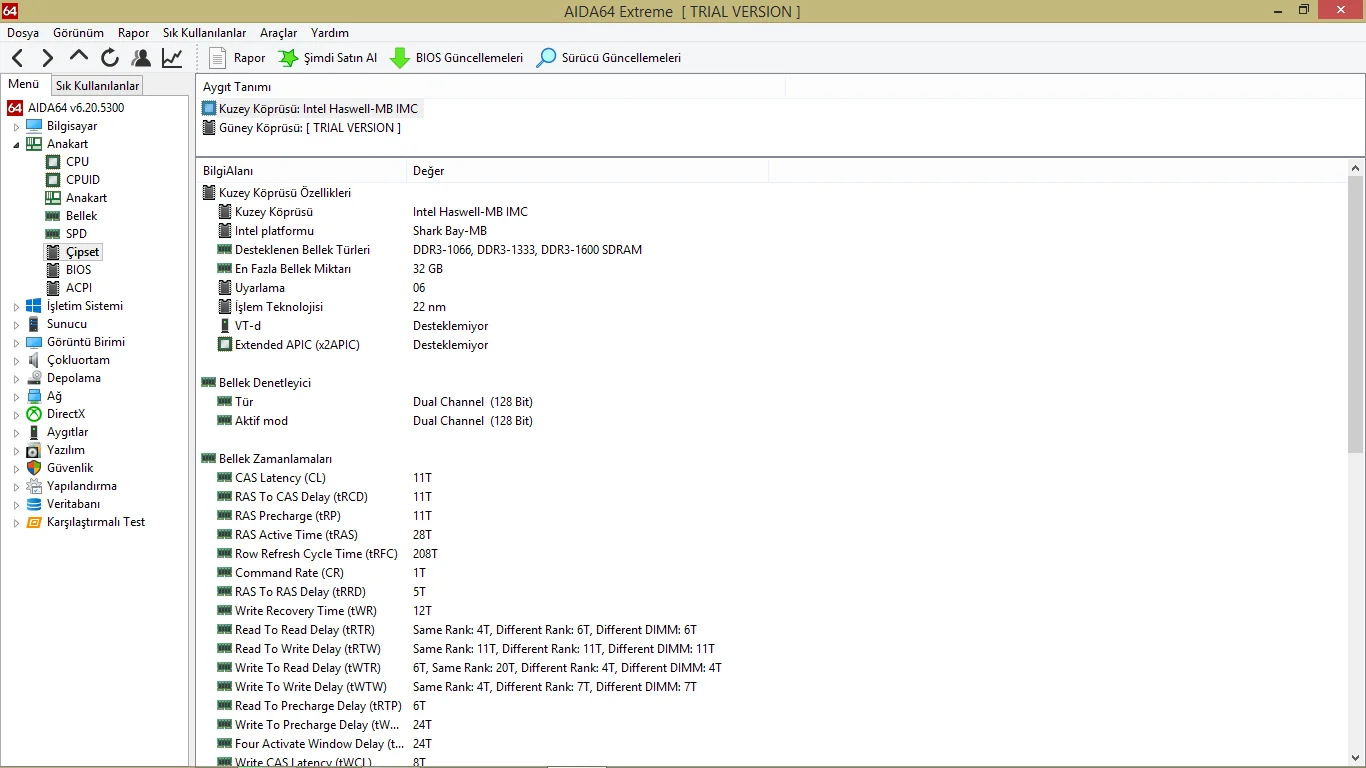1366x768 pixels.
Task: Select Kuzey Köprüsü: Intel Haswell-MB IMC device
Action: pyautogui.click(x=310, y=109)
